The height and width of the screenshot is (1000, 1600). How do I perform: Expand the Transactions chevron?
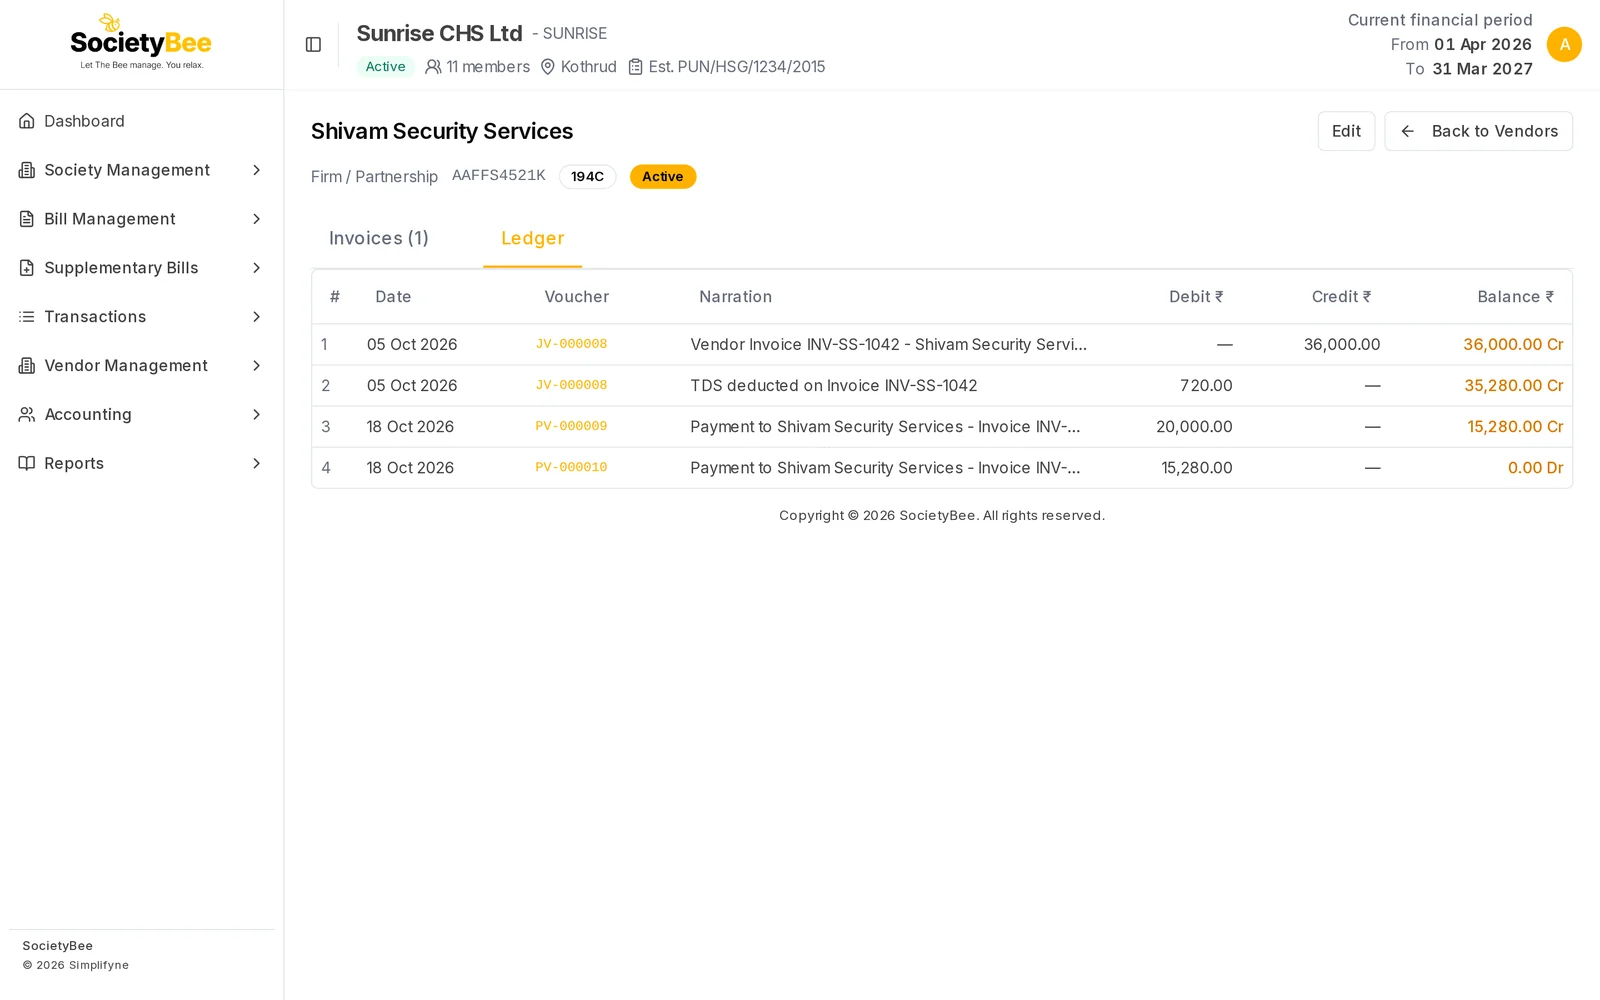pos(257,317)
